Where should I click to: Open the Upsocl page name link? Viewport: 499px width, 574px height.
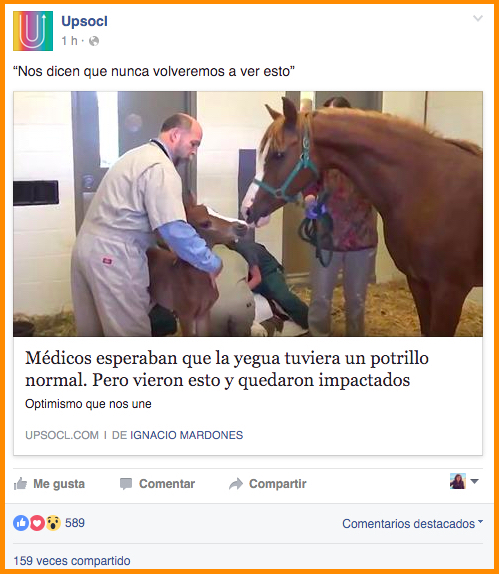pyautogui.click(x=85, y=21)
